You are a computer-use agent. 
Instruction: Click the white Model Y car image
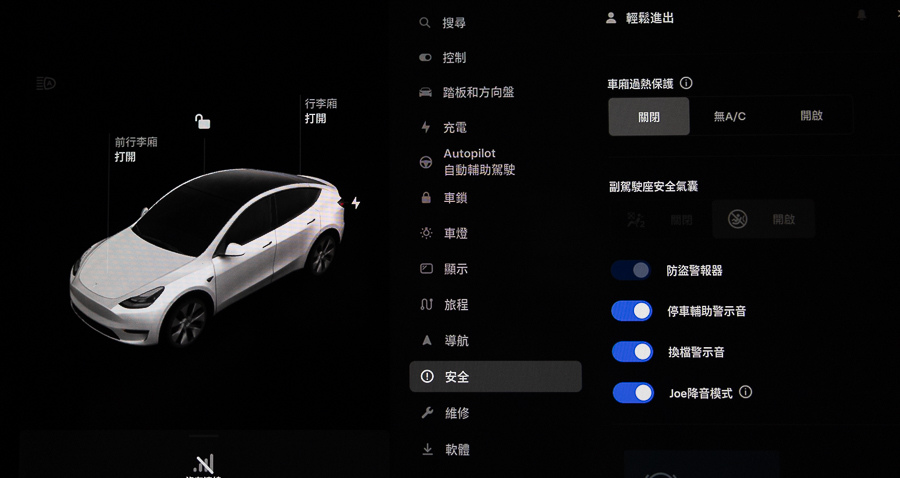coord(208,258)
